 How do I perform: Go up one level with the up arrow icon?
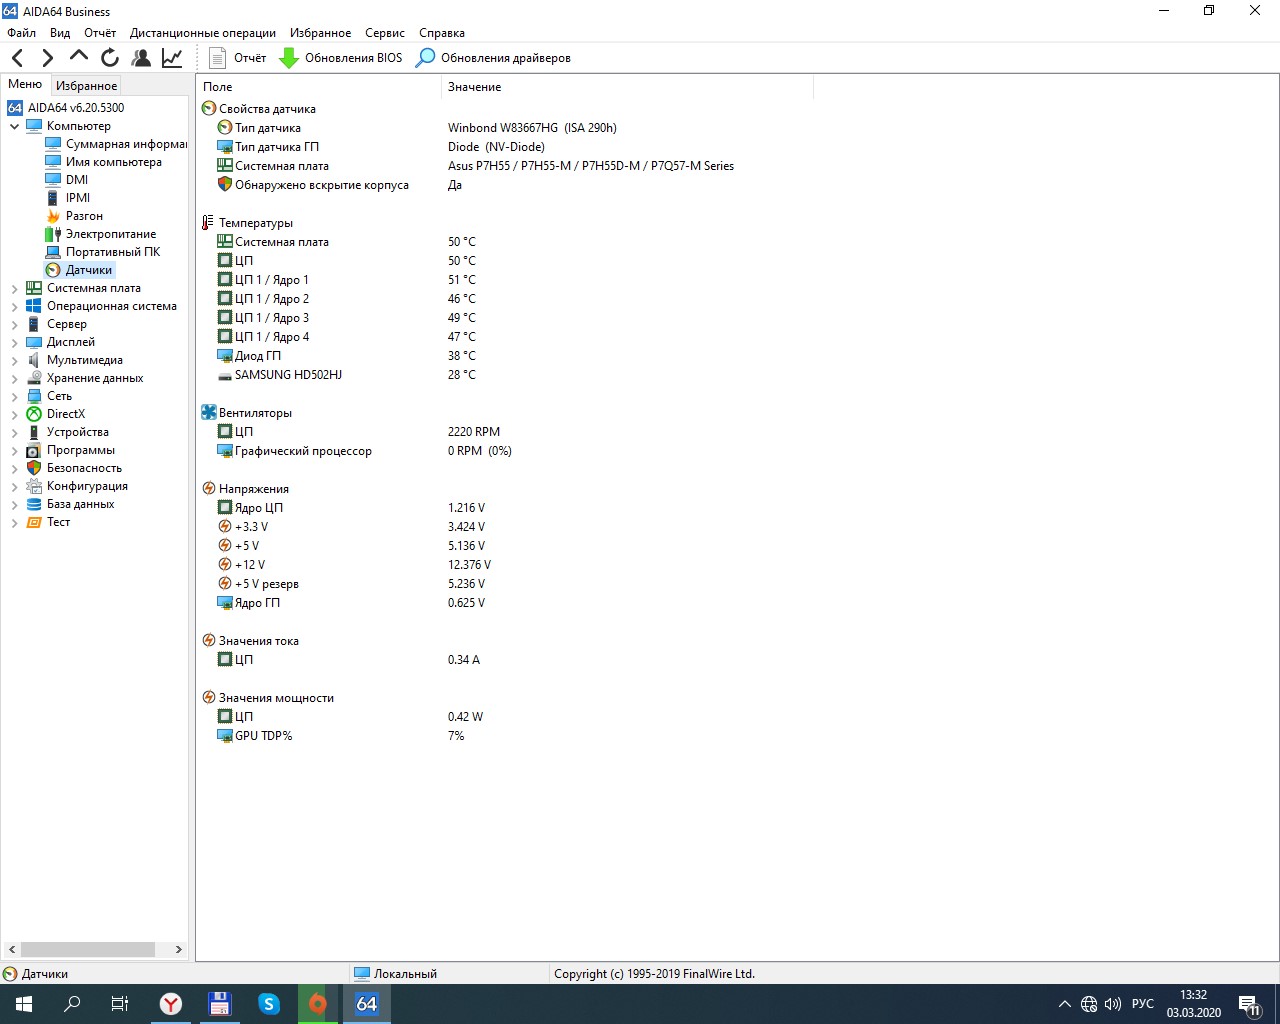[x=79, y=57]
